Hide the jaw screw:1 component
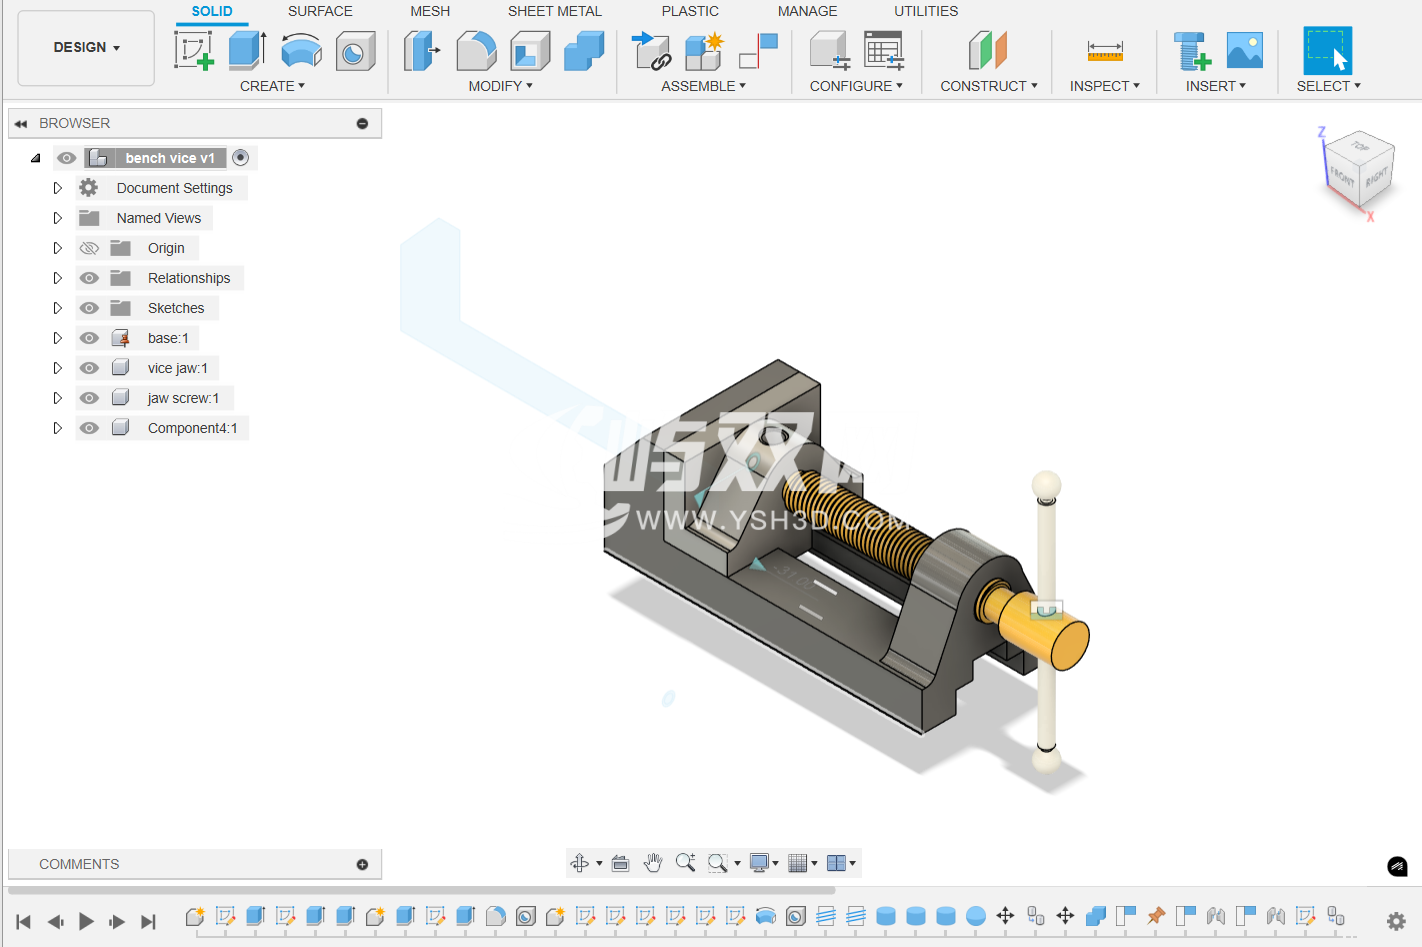The width and height of the screenshot is (1422, 947). click(x=89, y=398)
